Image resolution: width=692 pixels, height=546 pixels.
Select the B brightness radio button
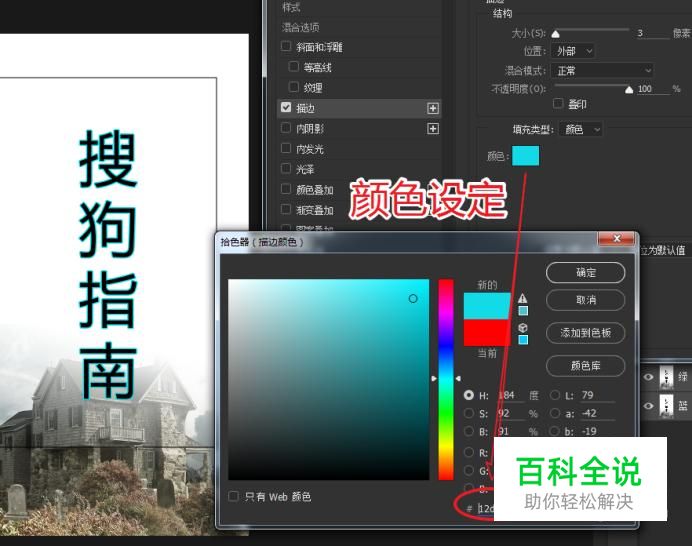click(469, 431)
